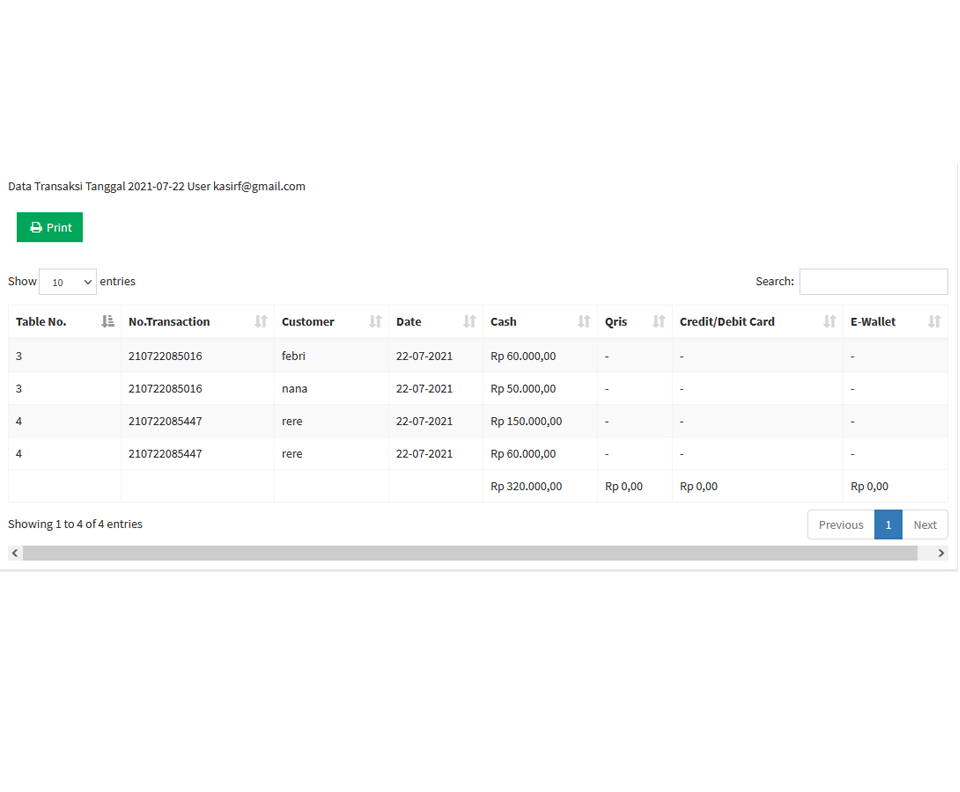
Task: Sort by Table No. sort icon
Action: [x=108, y=322]
